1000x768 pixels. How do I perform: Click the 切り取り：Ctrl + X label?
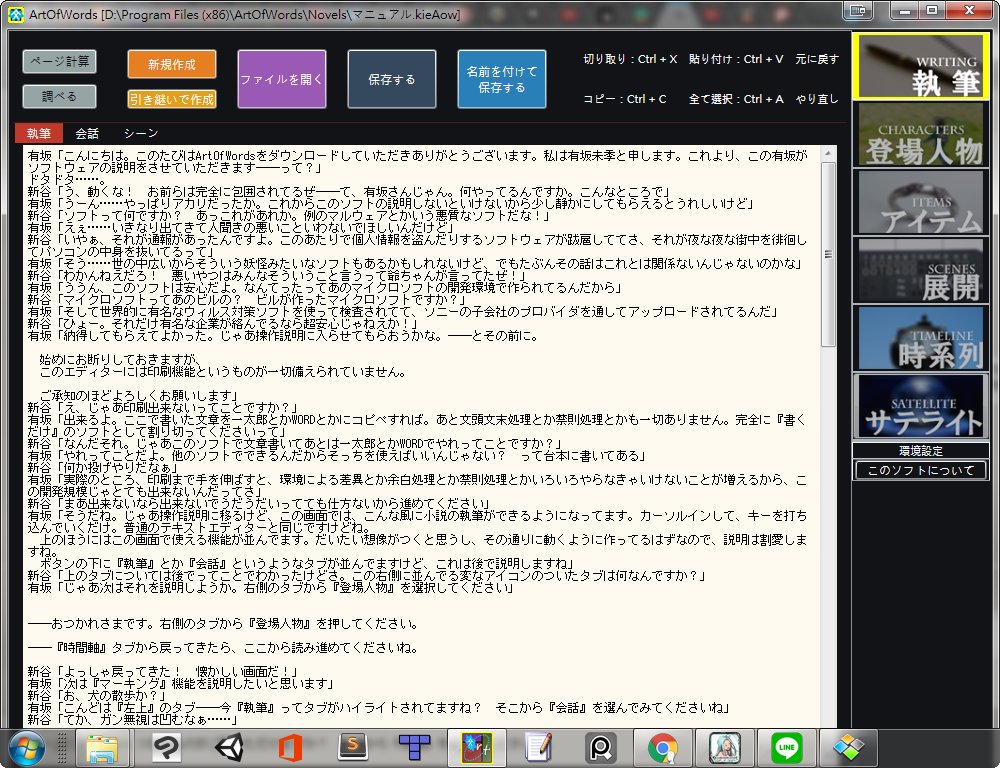tap(630, 59)
